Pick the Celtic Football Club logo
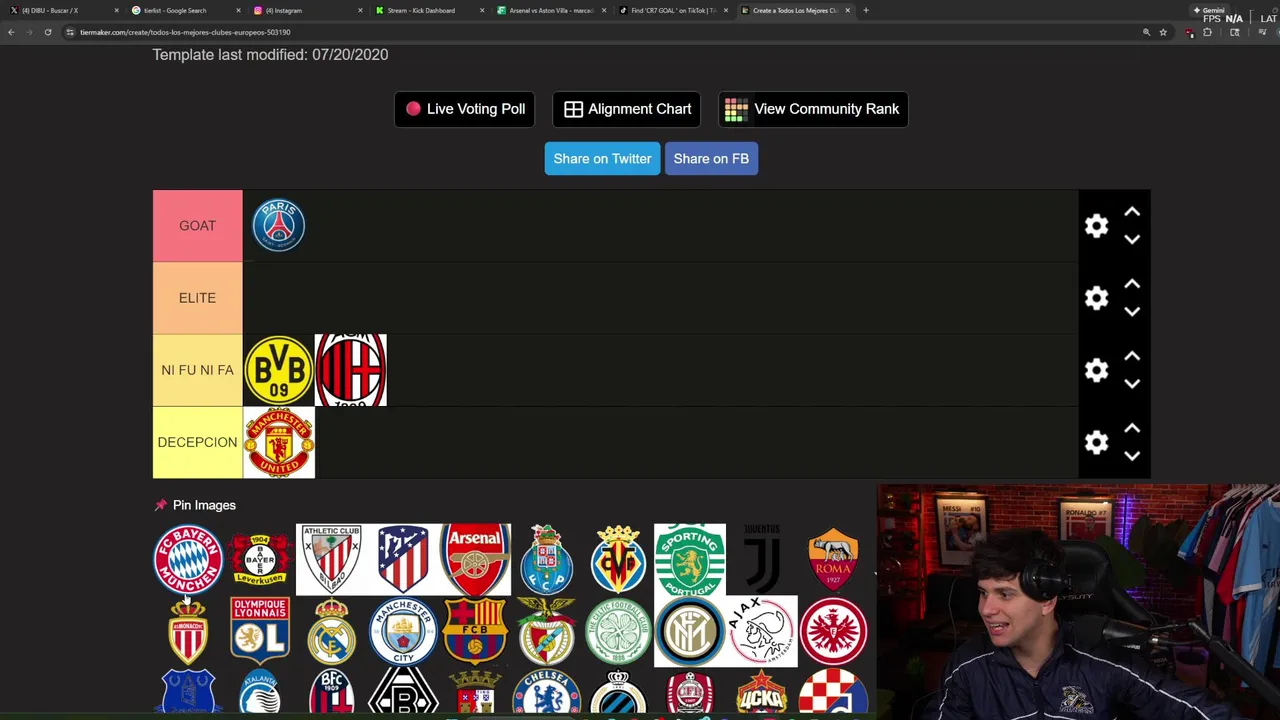 coord(618,631)
